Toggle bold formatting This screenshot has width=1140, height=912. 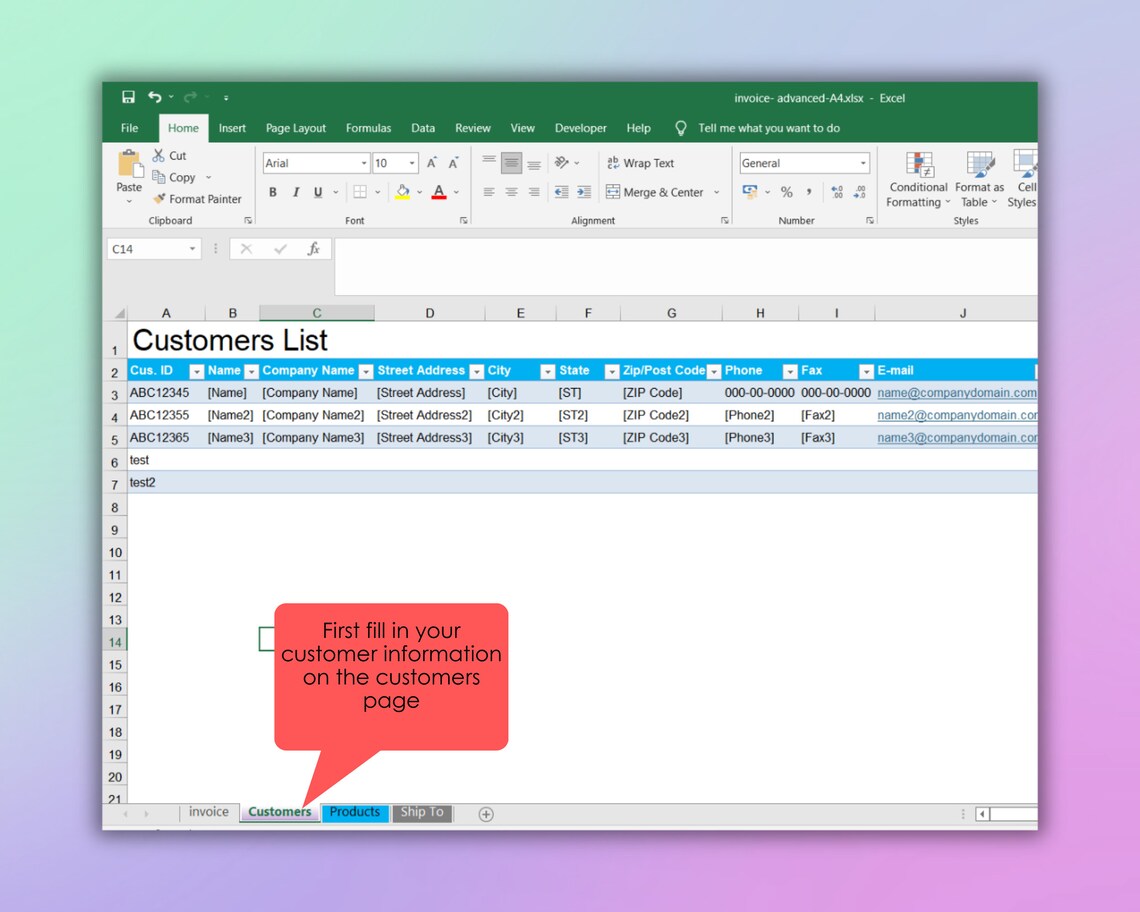(x=272, y=191)
